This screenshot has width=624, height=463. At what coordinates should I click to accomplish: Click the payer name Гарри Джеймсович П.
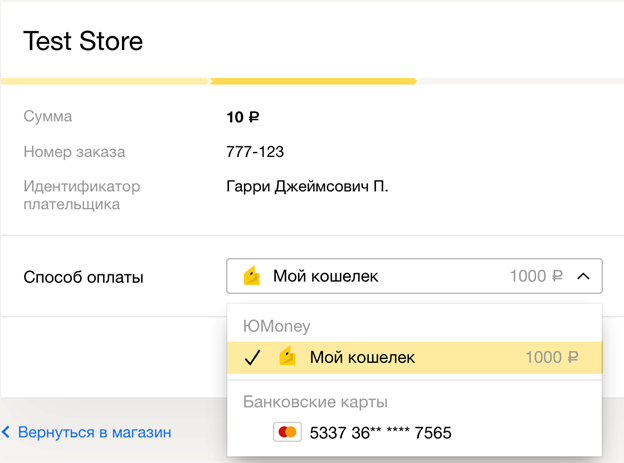(307, 187)
